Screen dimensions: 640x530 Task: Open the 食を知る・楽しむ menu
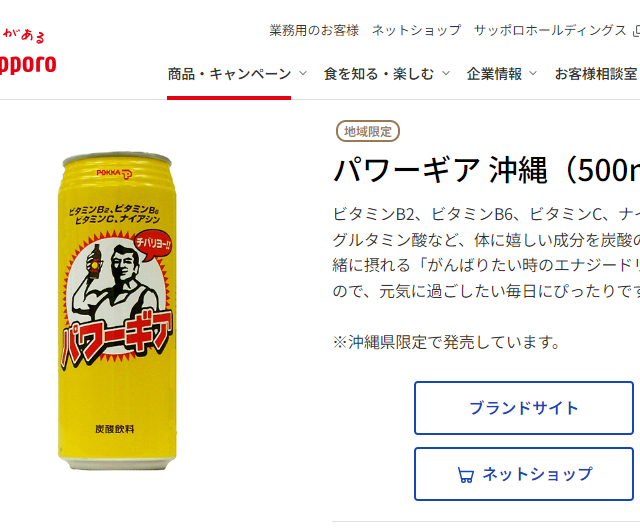pyautogui.click(x=379, y=74)
